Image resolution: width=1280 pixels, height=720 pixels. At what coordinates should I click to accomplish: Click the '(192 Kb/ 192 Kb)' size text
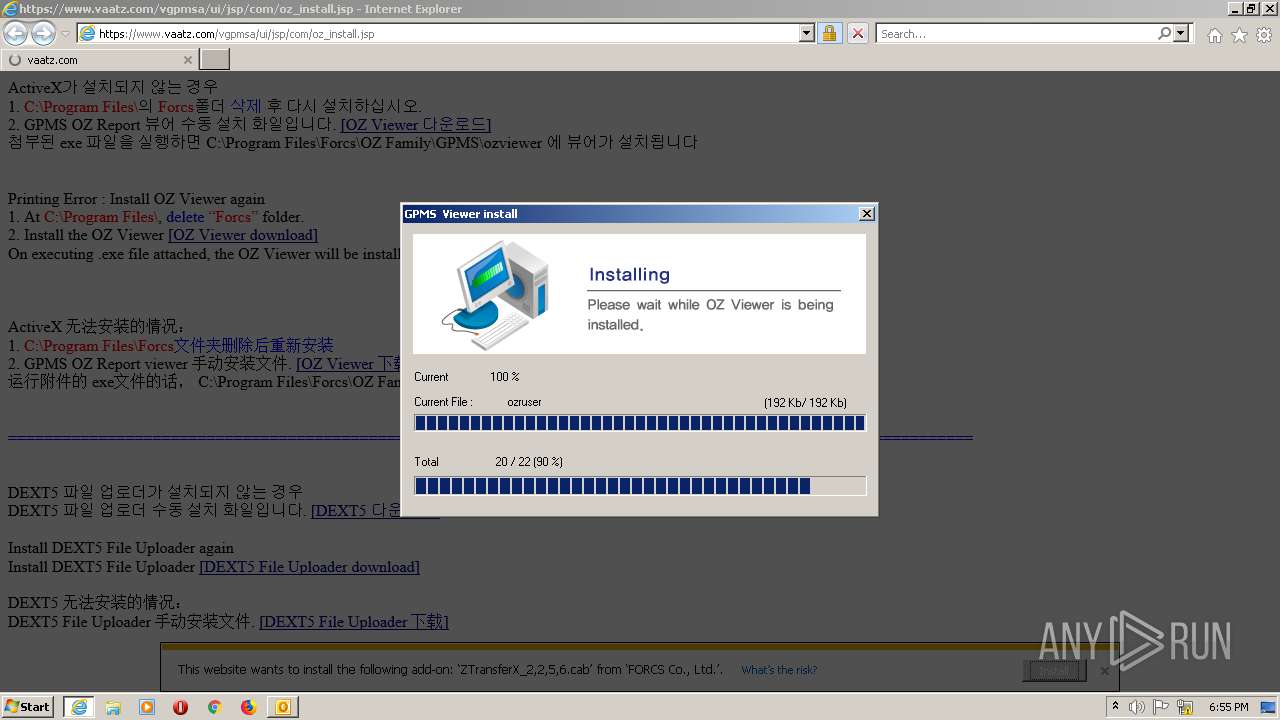tap(805, 402)
